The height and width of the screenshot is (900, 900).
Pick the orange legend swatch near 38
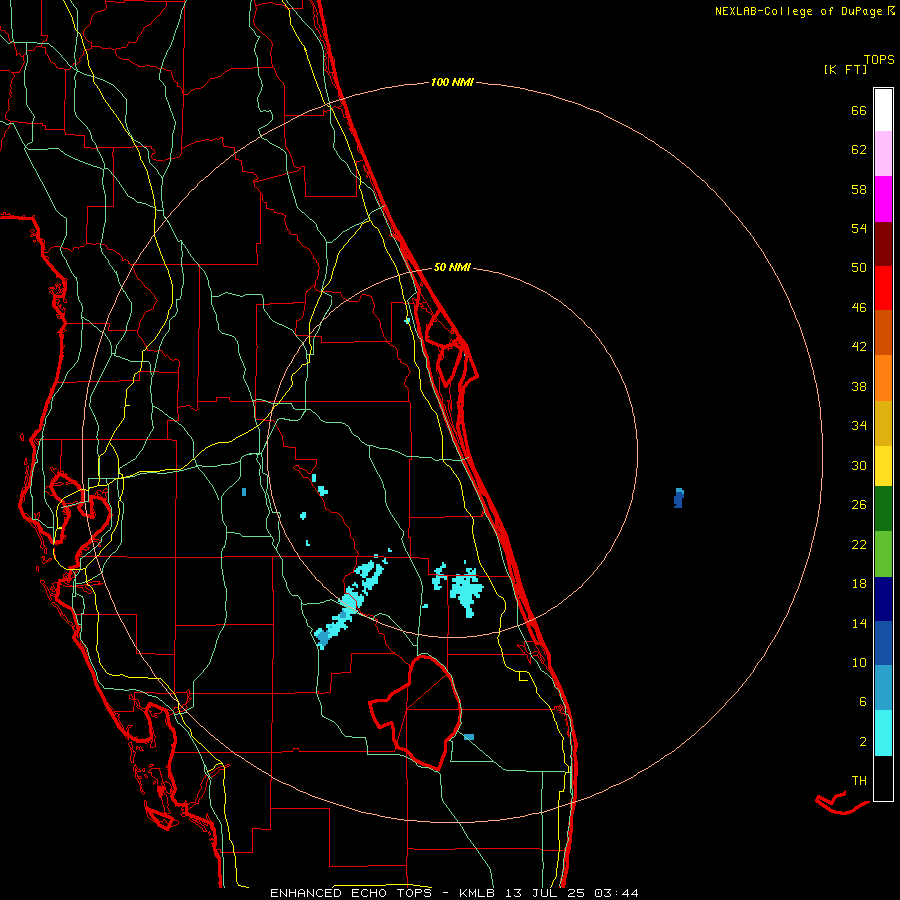coord(883,378)
